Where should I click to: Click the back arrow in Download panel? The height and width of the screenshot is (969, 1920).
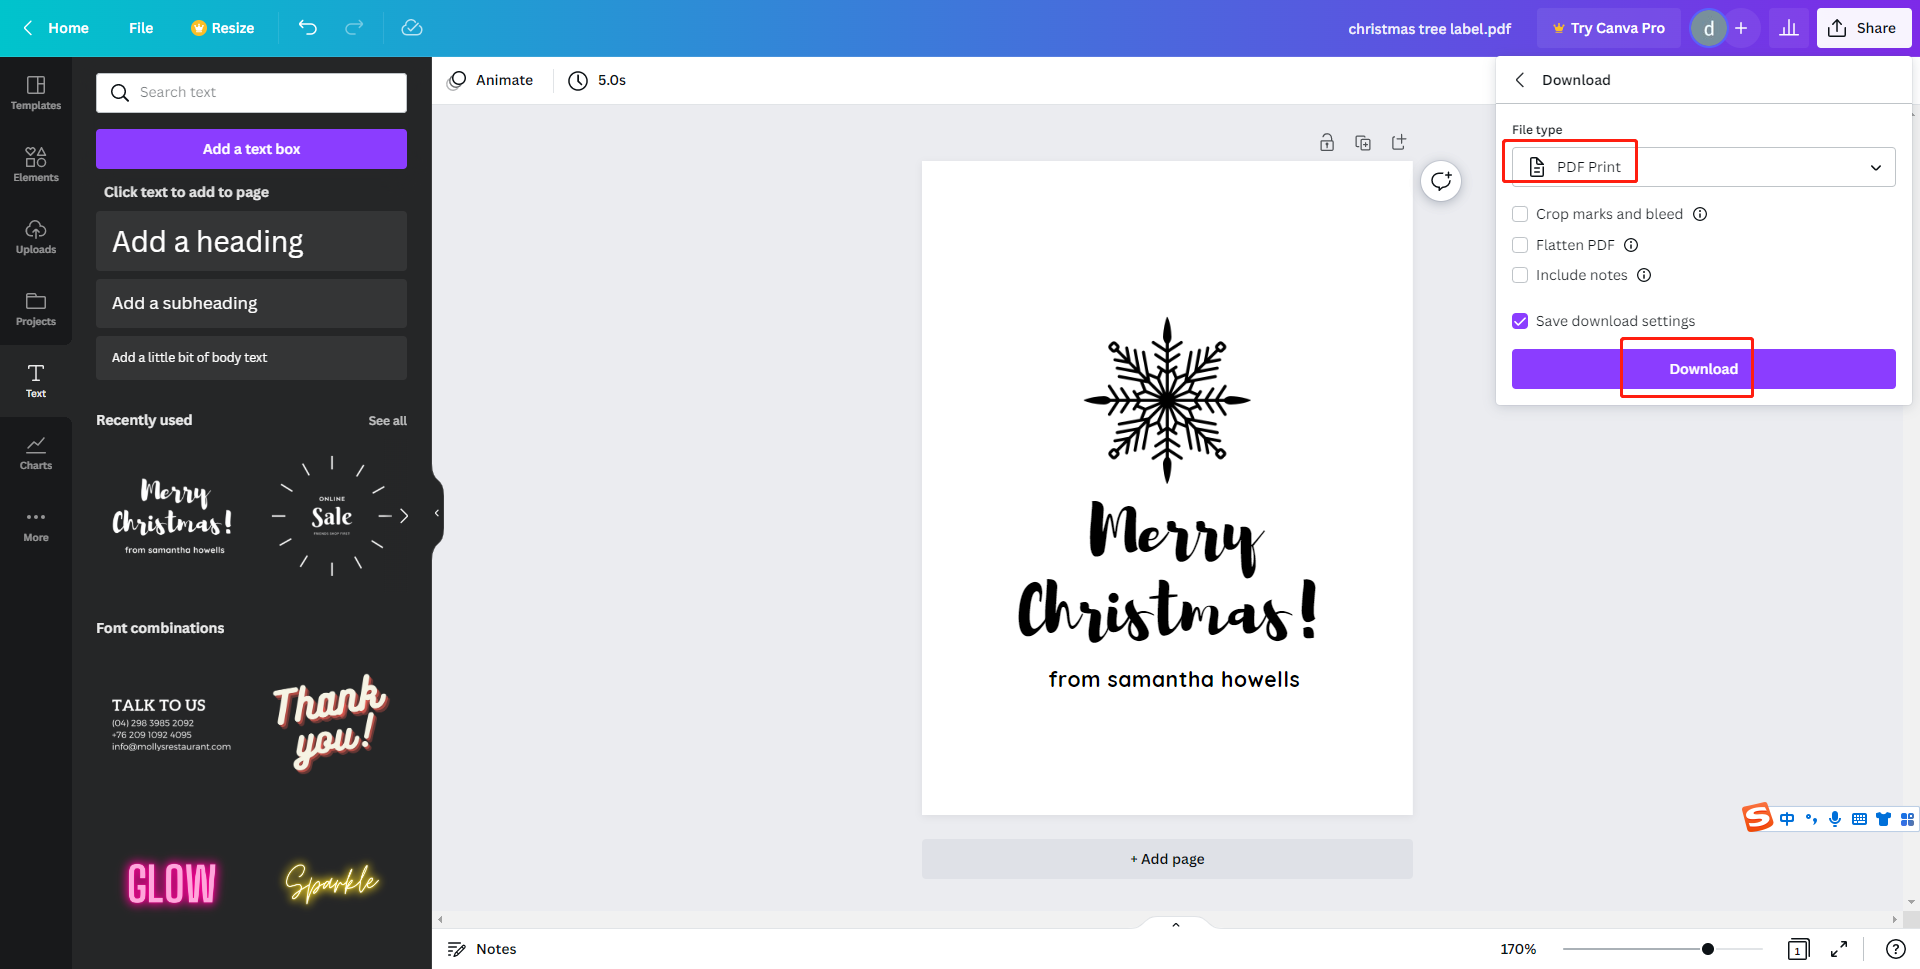point(1520,80)
